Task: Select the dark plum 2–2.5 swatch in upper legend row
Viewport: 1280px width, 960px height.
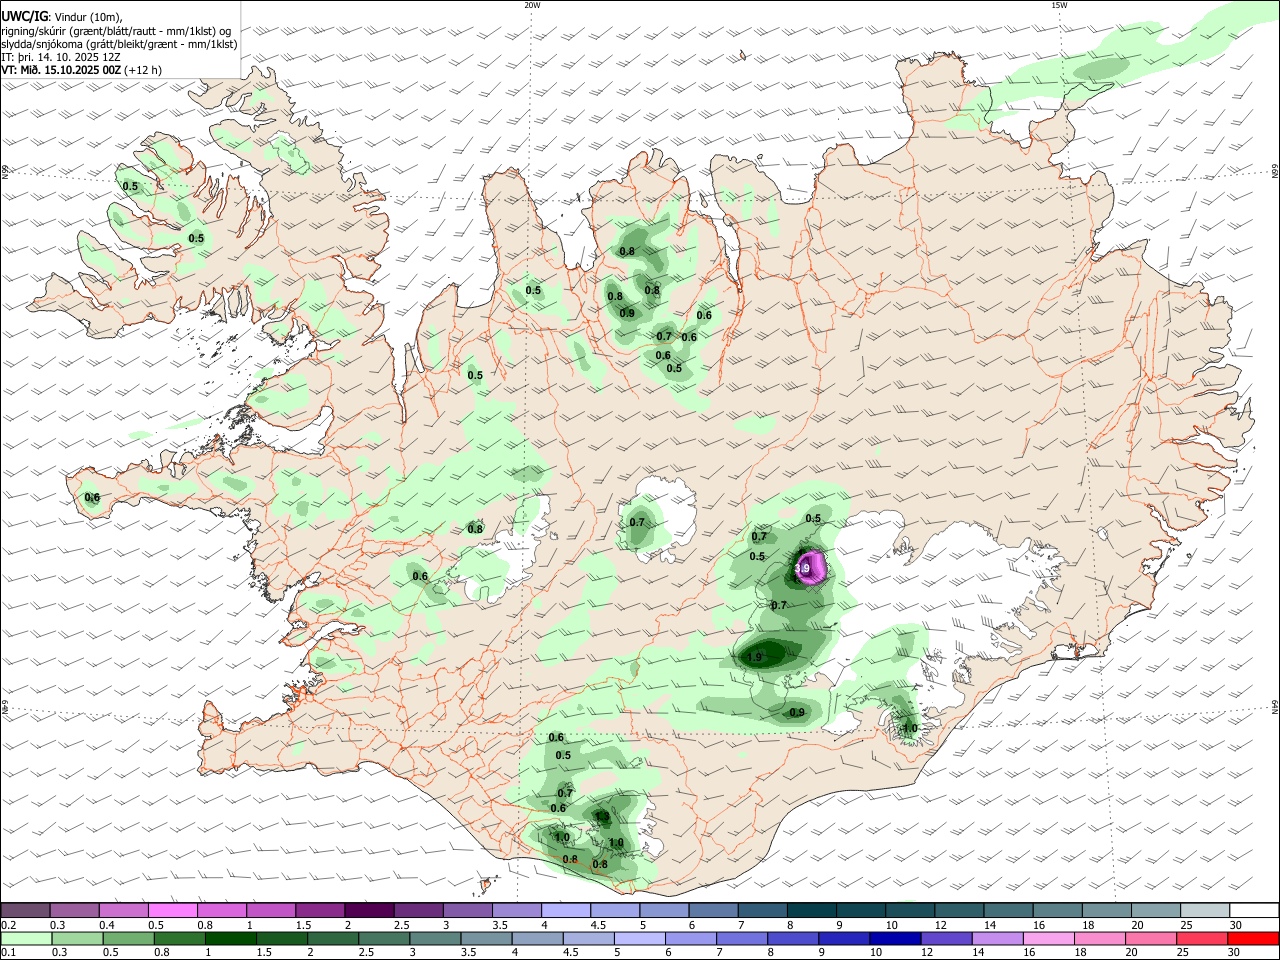Action: [369, 911]
